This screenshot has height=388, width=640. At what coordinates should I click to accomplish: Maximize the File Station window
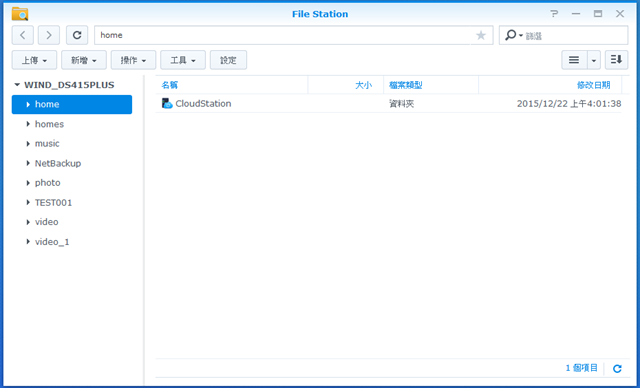click(598, 14)
